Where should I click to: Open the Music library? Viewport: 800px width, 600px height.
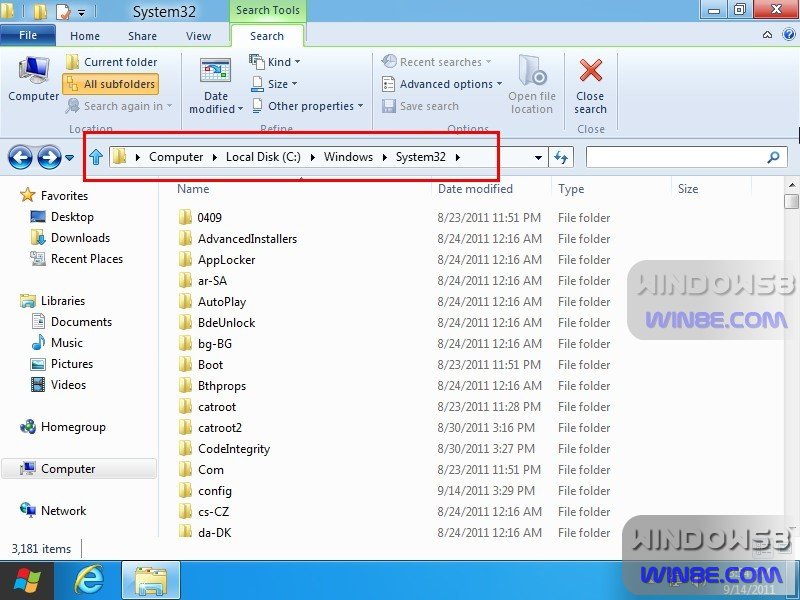[57, 343]
